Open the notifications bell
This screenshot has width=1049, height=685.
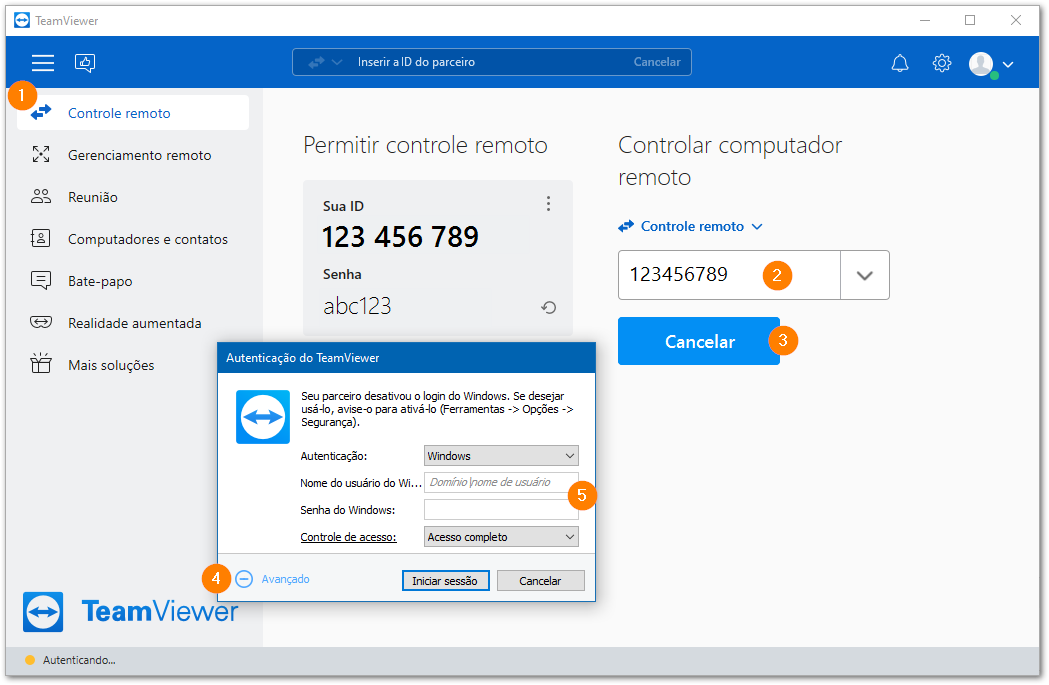coord(900,63)
